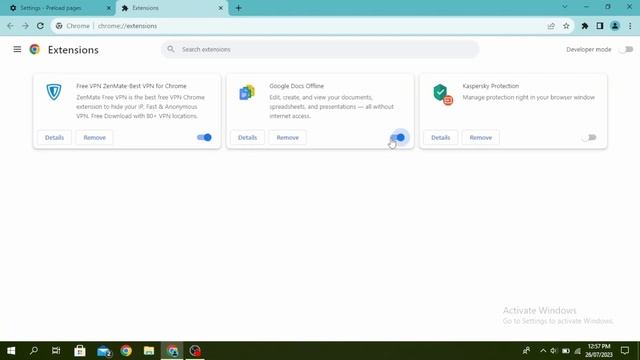Open the browser side panel
The image size is (640, 360).
coord(600,26)
